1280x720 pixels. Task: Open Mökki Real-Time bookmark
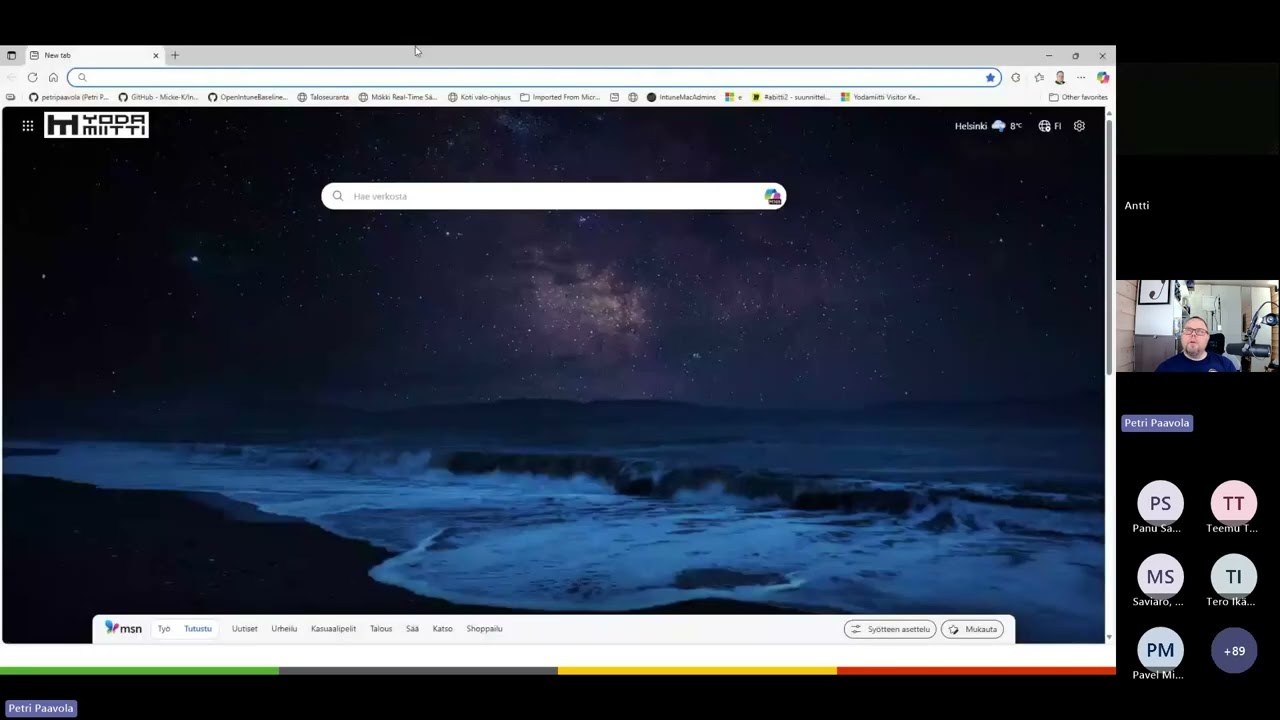398,97
